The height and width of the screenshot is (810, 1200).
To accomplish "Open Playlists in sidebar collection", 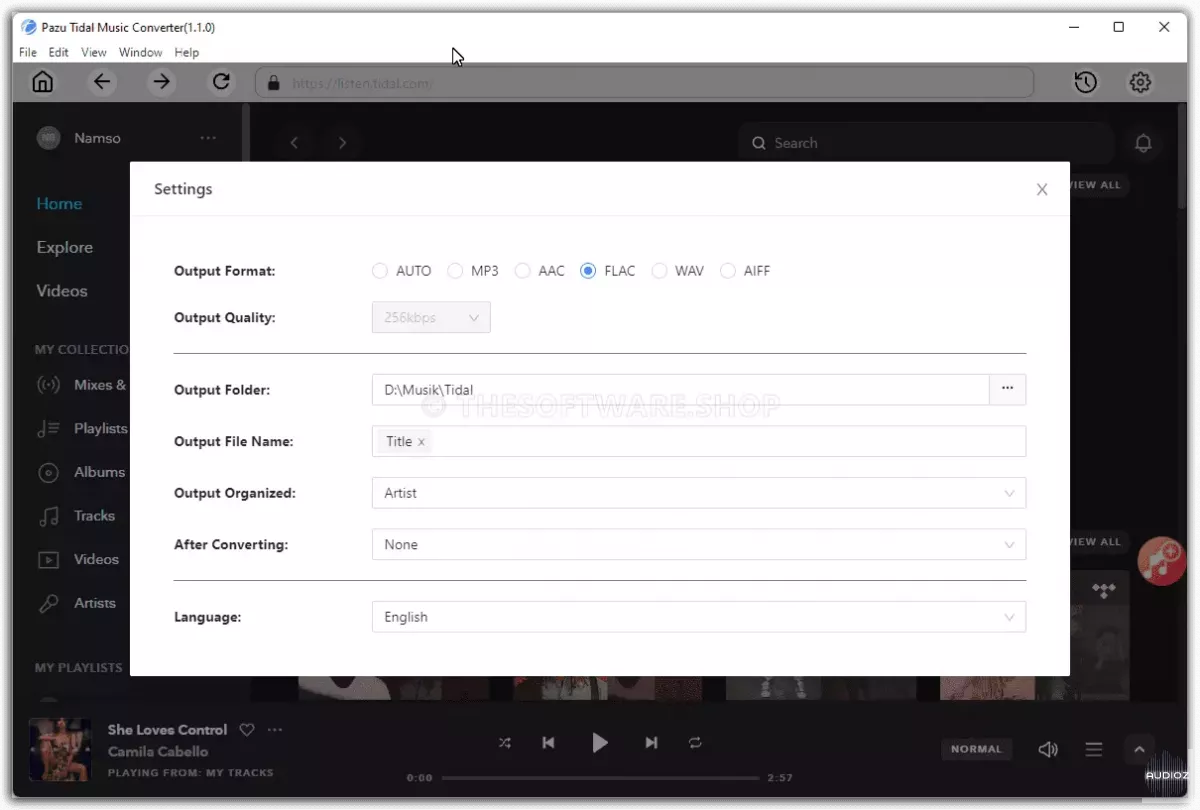I will [x=81, y=428].
